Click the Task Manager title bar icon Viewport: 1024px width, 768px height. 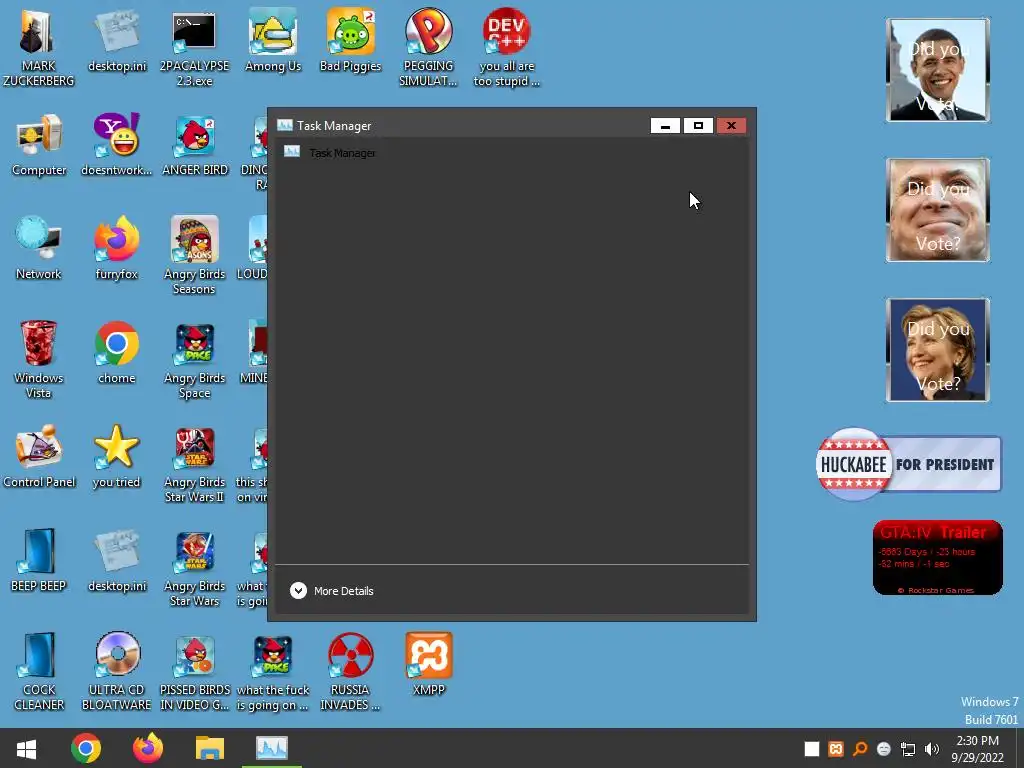[x=285, y=125]
